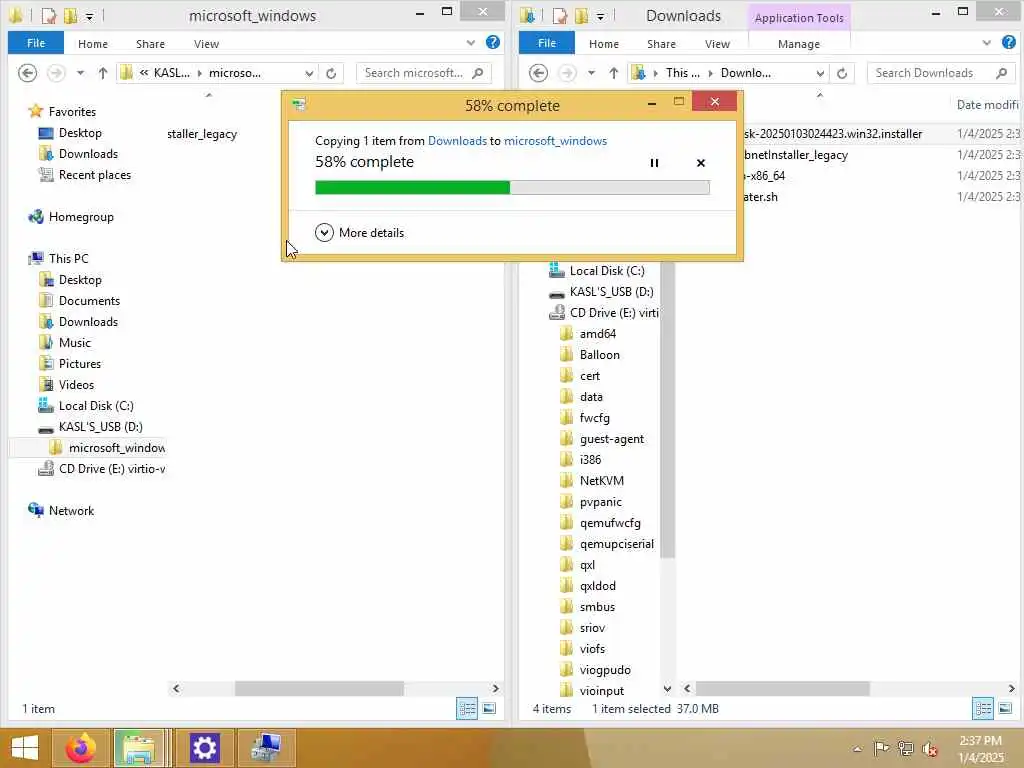Expand ribbon in Downloads window
Viewport: 1024px width, 768px height.
pyautogui.click(x=987, y=43)
